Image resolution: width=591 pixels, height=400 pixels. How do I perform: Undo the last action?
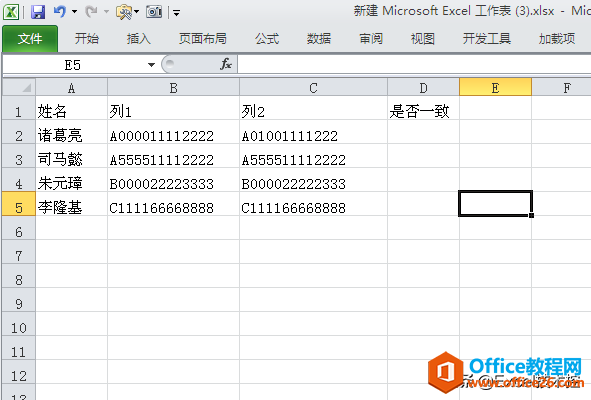pos(60,12)
